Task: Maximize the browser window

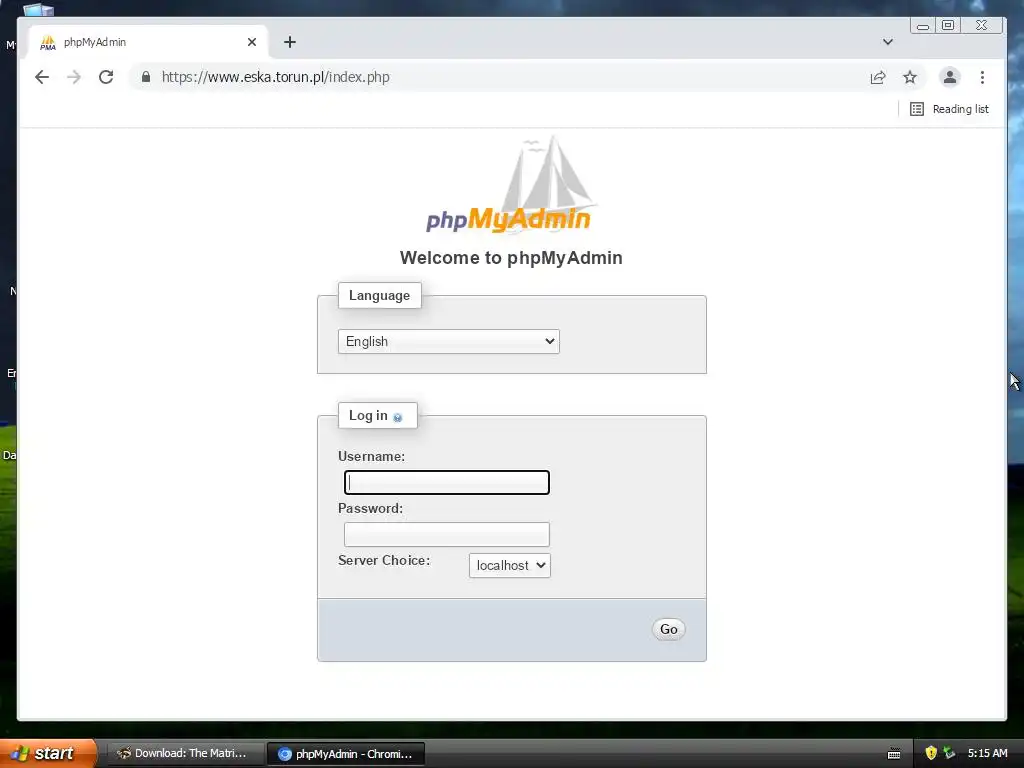Action: click(x=948, y=25)
